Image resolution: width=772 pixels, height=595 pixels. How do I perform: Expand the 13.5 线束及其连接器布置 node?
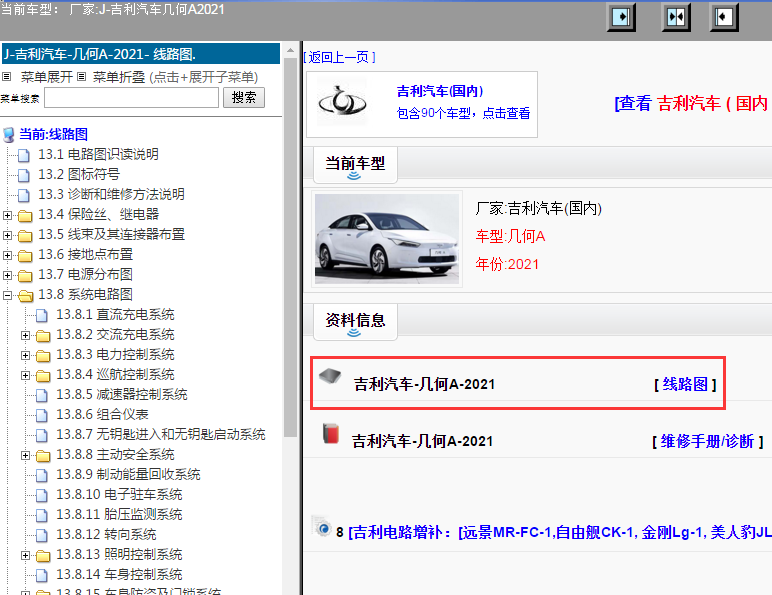[7, 235]
